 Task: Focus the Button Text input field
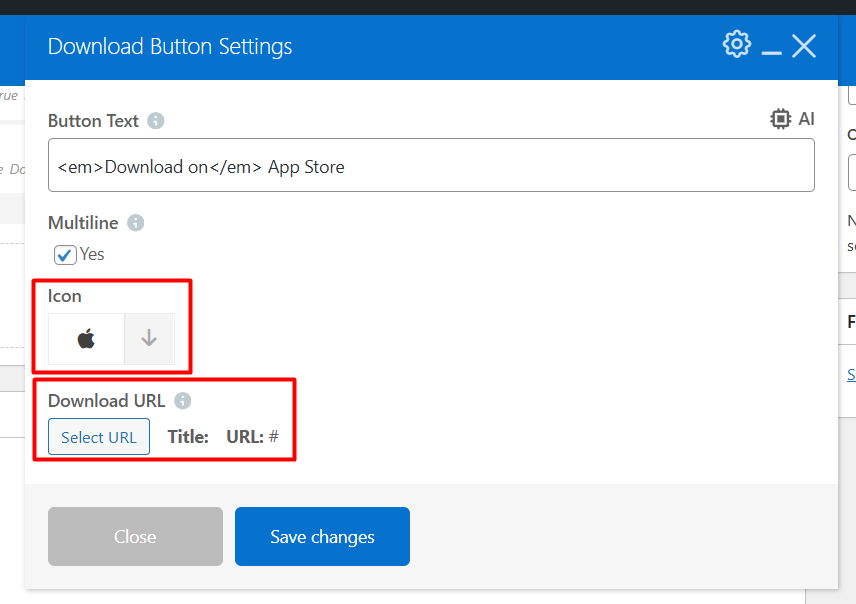coord(431,165)
